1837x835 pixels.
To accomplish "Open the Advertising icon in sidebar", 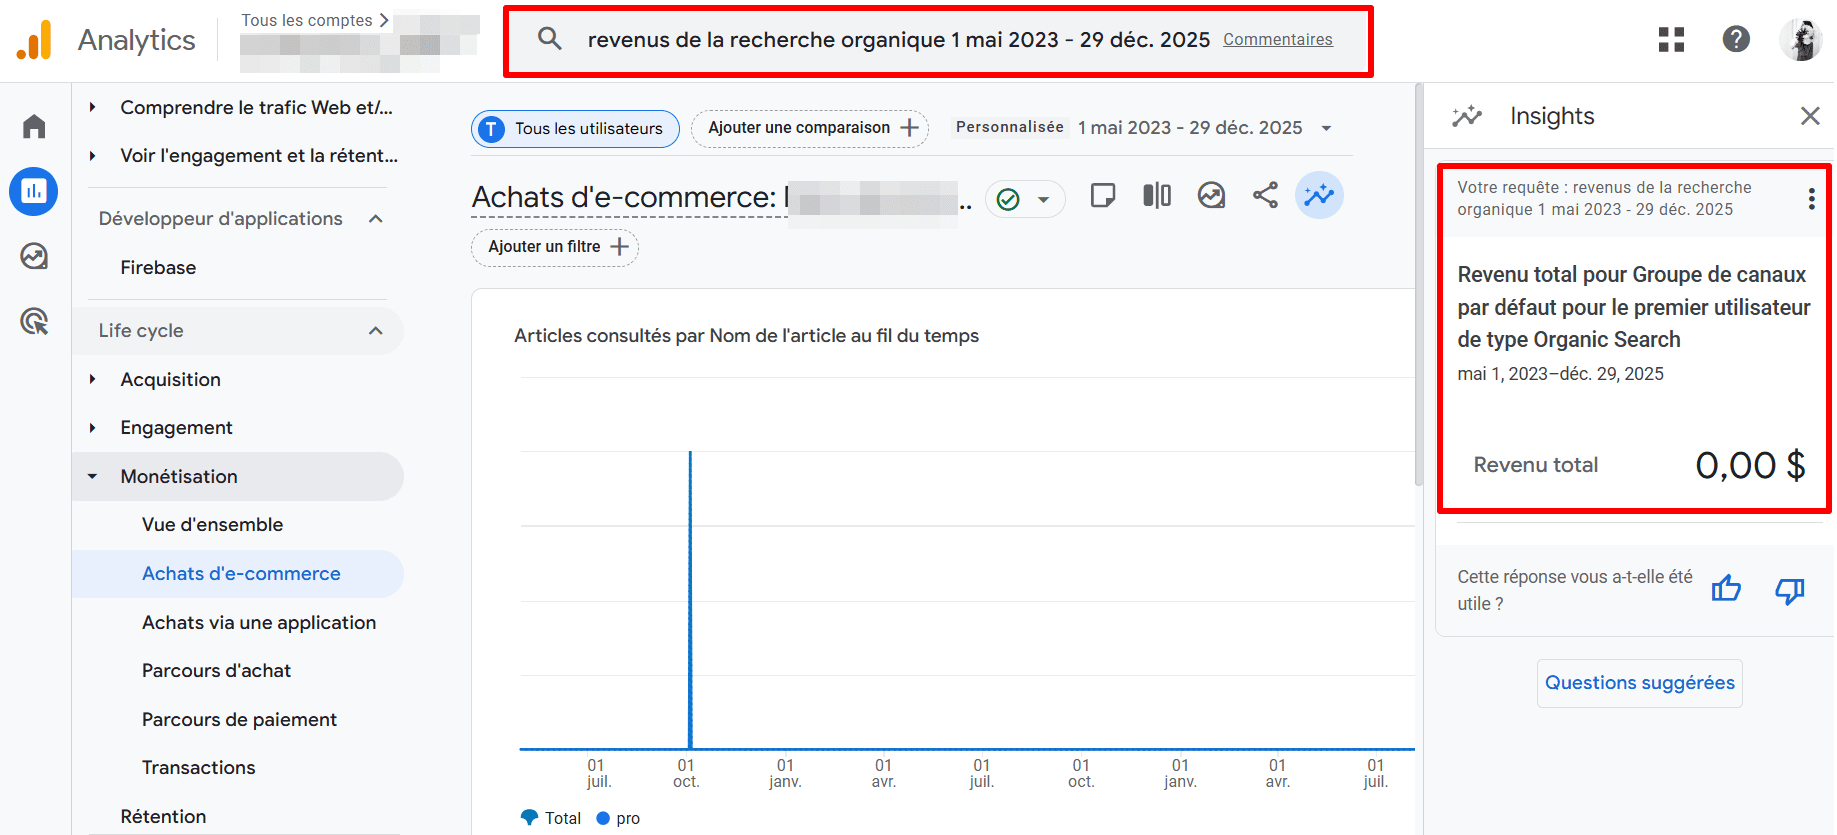I will (x=34, y=321).
